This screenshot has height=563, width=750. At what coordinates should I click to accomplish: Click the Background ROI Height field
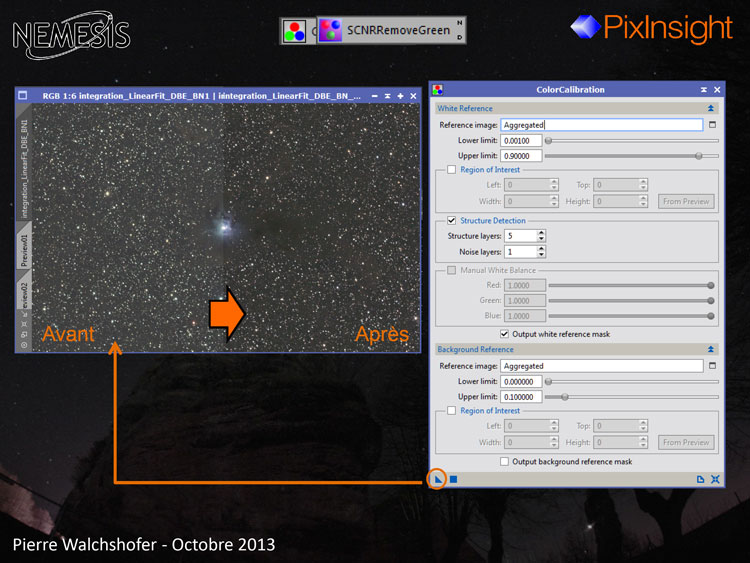(x=617, y=442)
